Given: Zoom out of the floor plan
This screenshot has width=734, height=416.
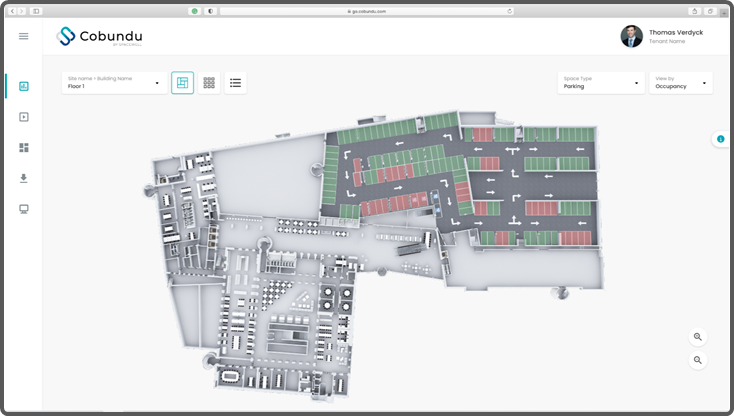Looking at the screenshot, I should 697,360.
